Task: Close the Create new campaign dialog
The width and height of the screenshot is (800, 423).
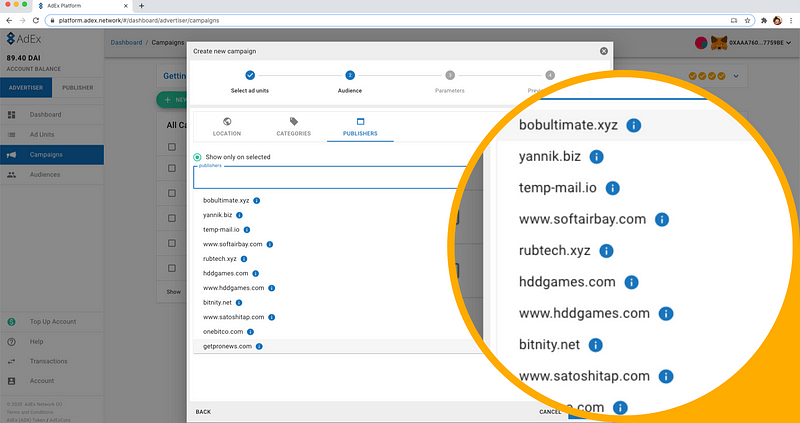Action: [604, 51]
